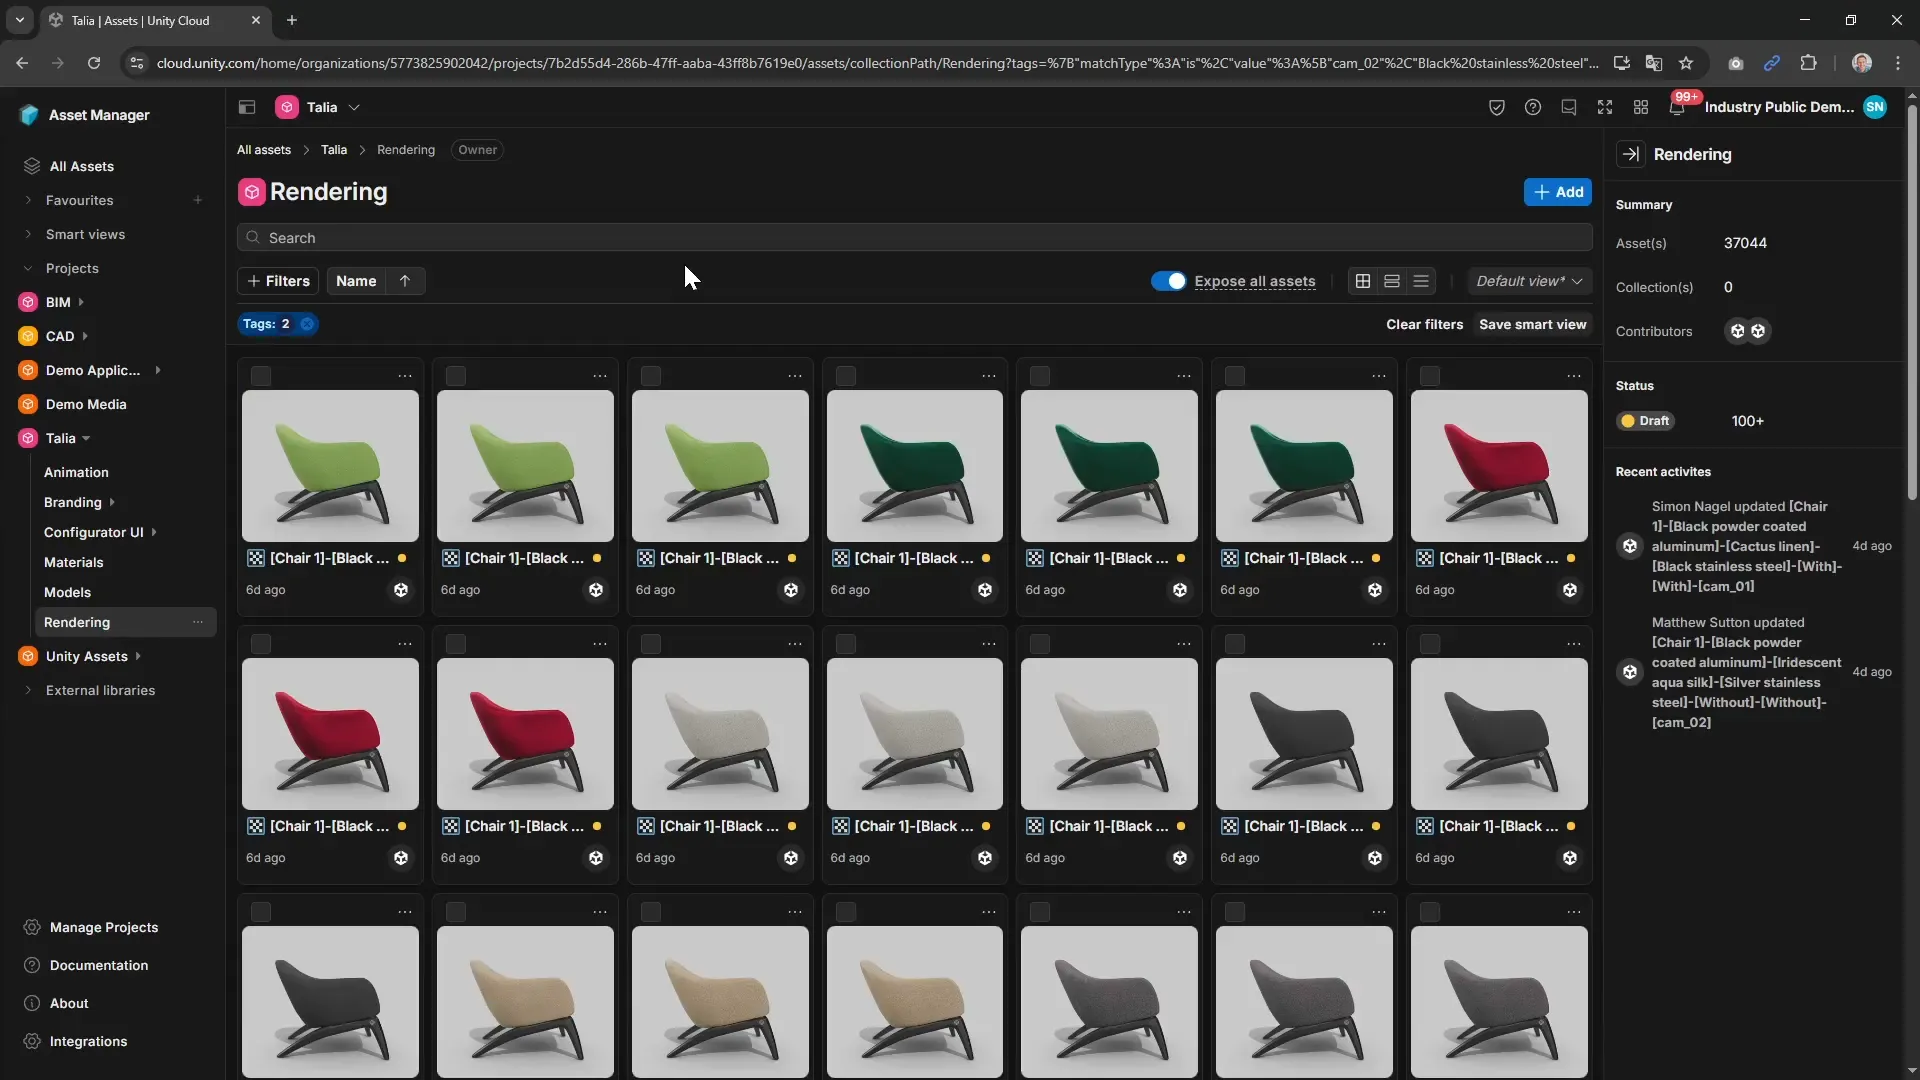Open the notifications bell icon
Viewport: 1920px width, 1080px height.
[1677, 108]
